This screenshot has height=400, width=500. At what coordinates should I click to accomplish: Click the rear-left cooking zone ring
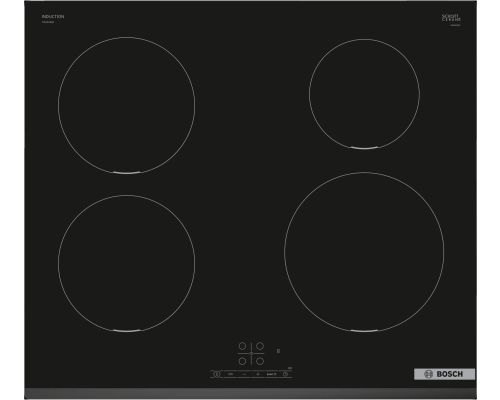coord(126,105)
